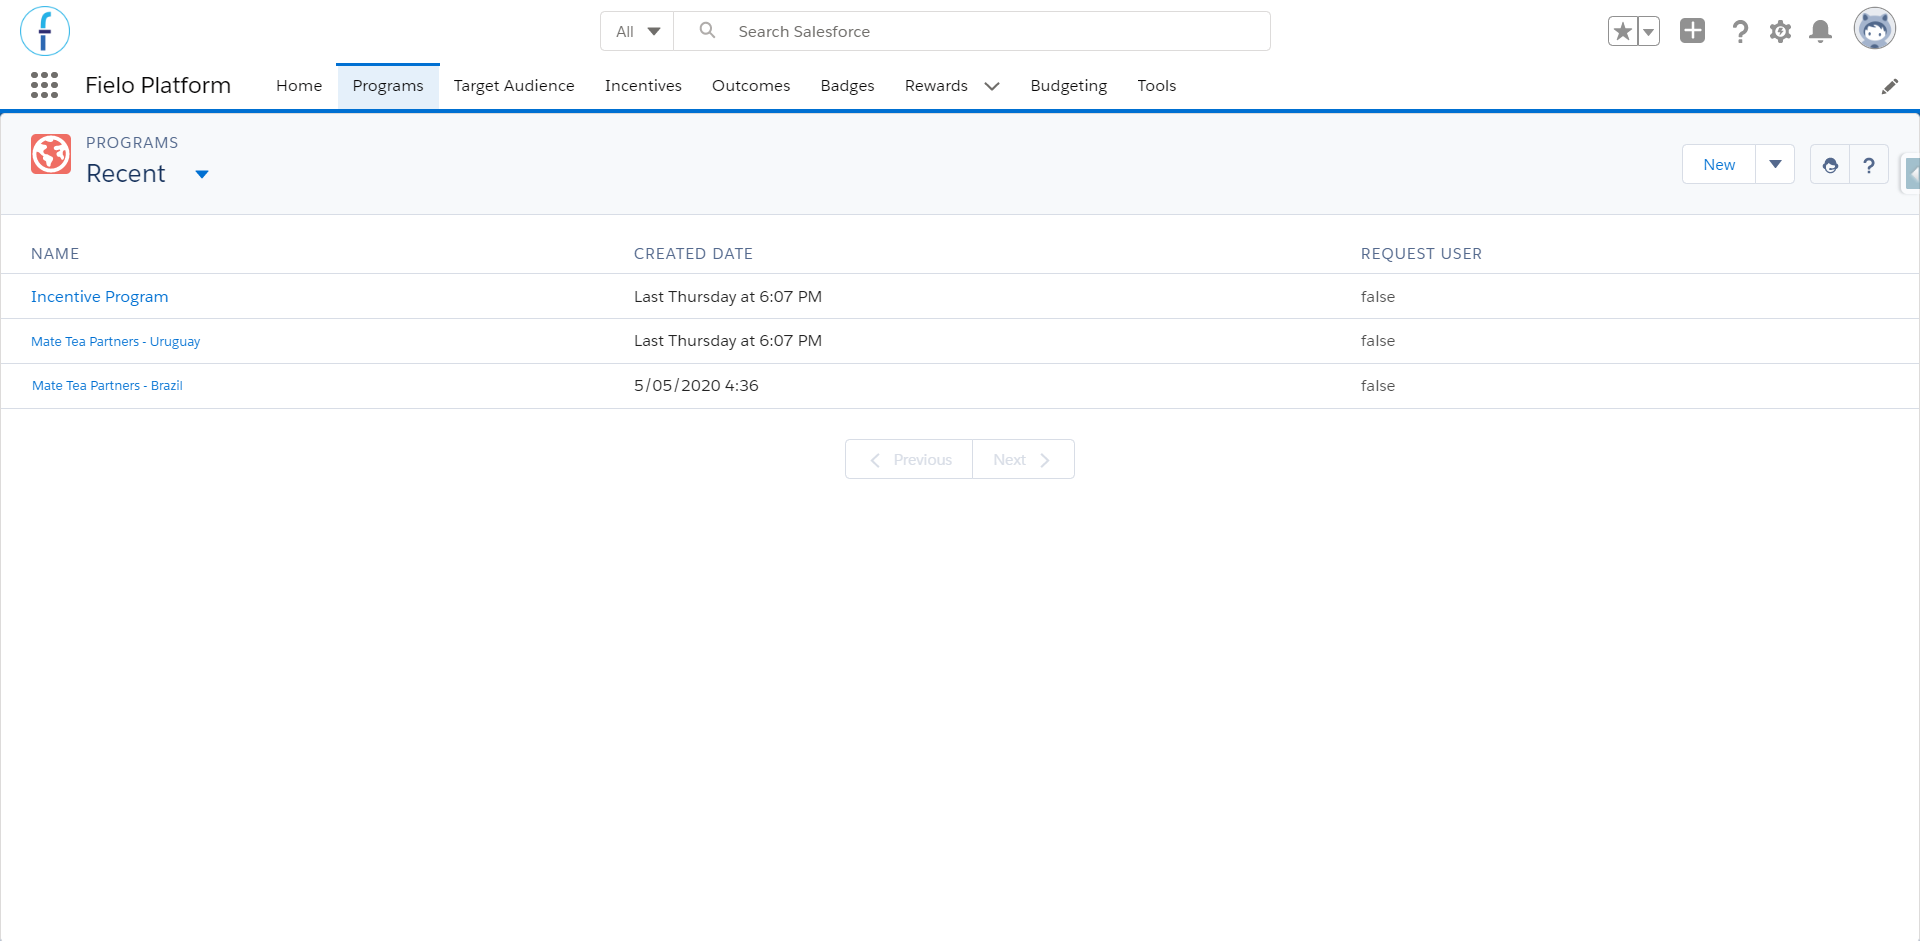Viewport: 1920px width, 941px height.
Task: Click the PROGRAMS heading label
Action: click(x=132, y=143)
